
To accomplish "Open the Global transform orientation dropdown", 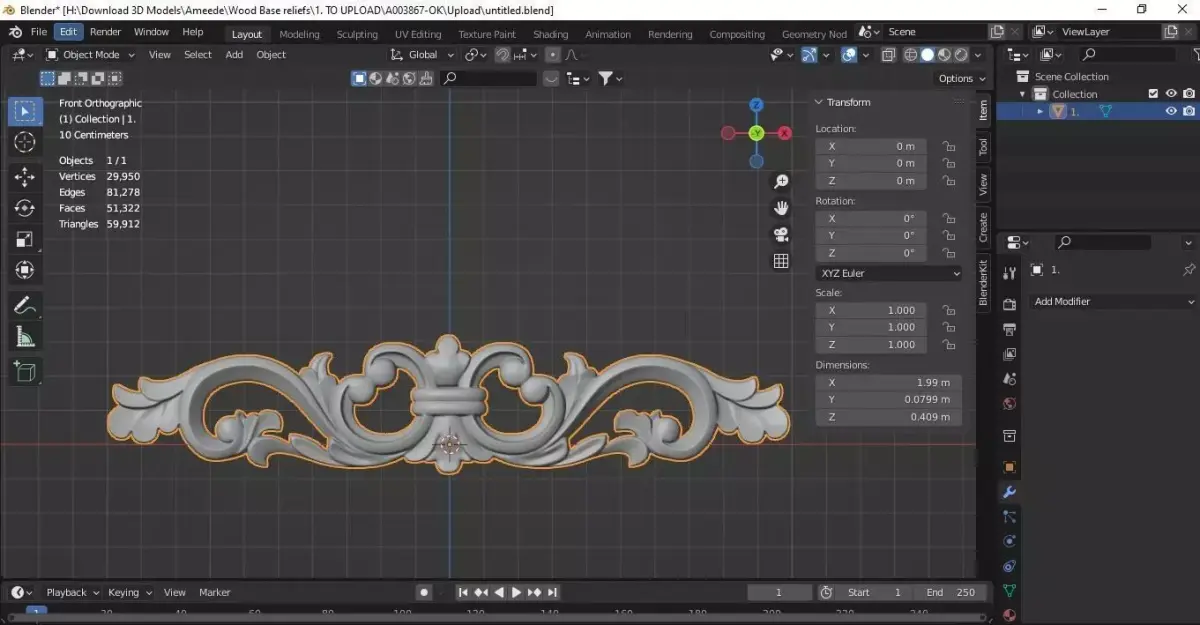I will pyautogui.click(x=423, y=55).
